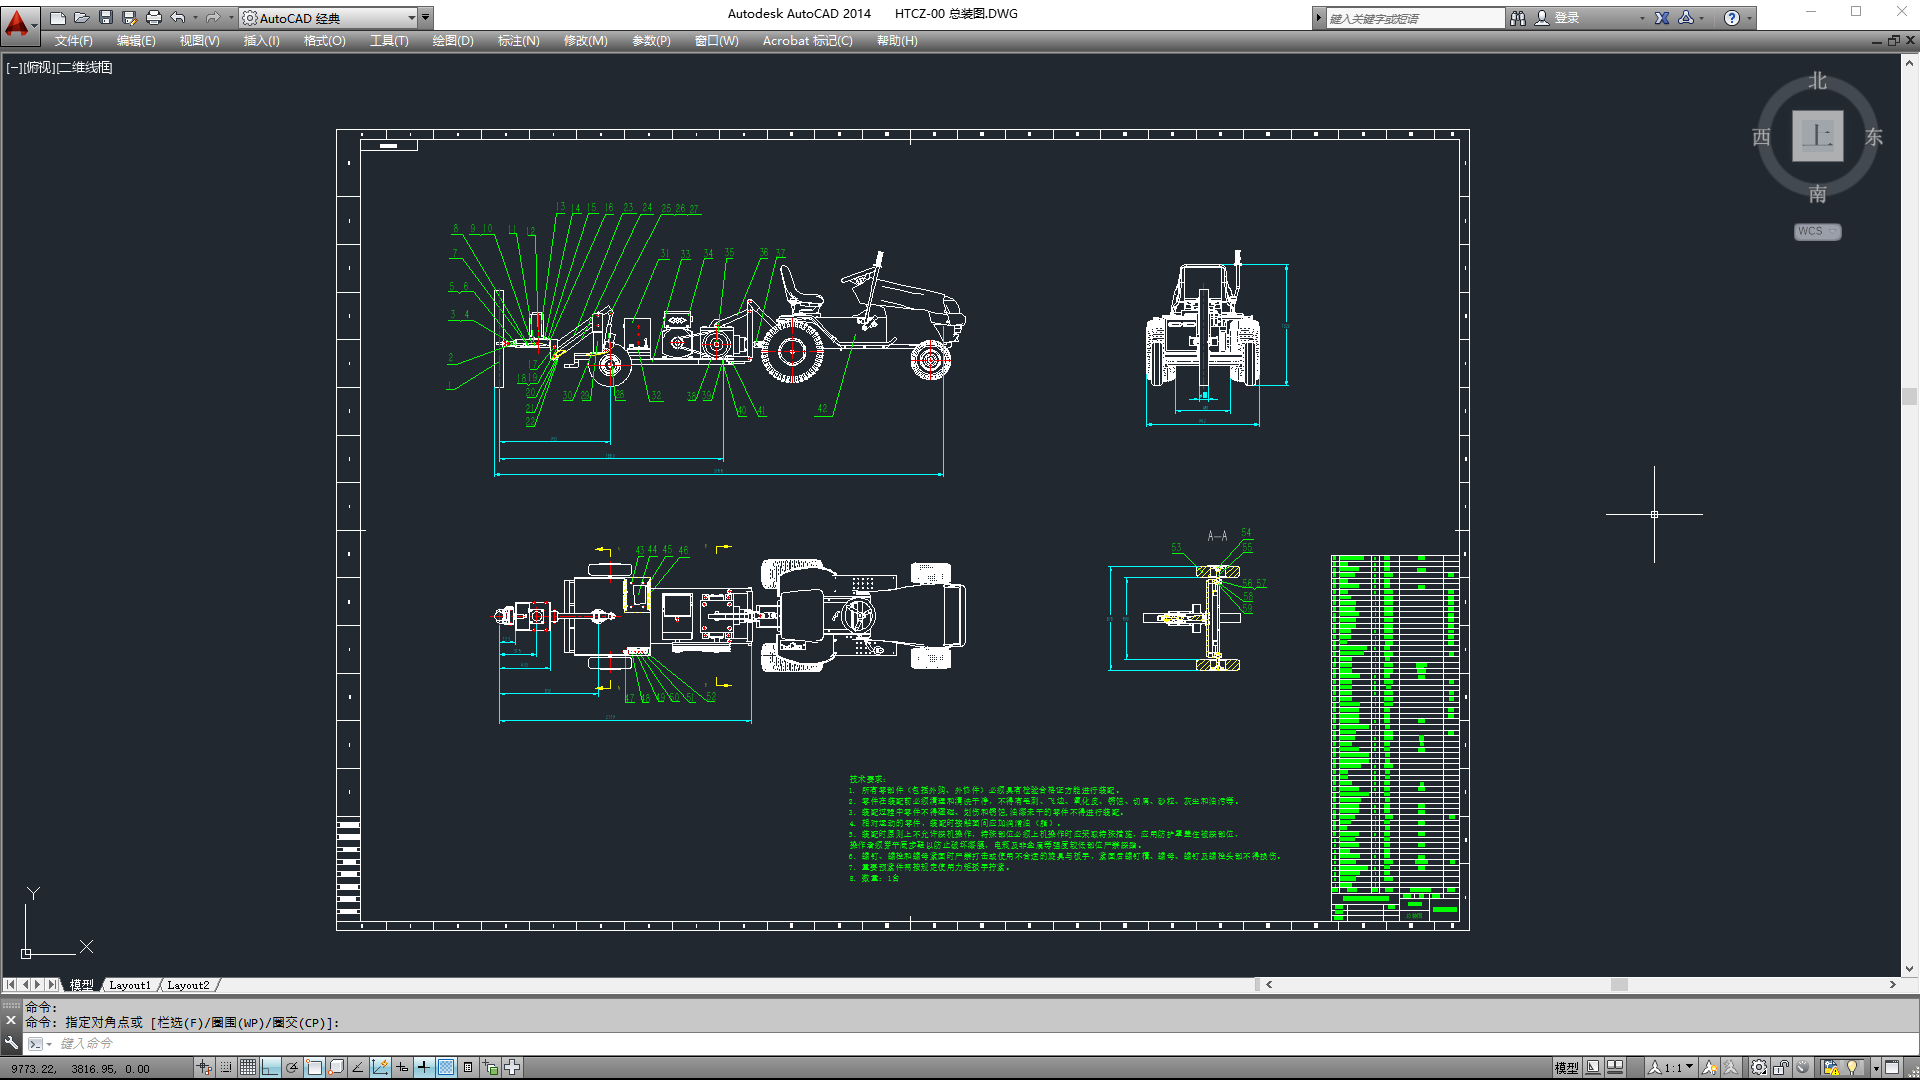Viewport: 1920px width, 1080px height.
Task: Click the Save icon in quick access toolbar
Action: (106, 18)
